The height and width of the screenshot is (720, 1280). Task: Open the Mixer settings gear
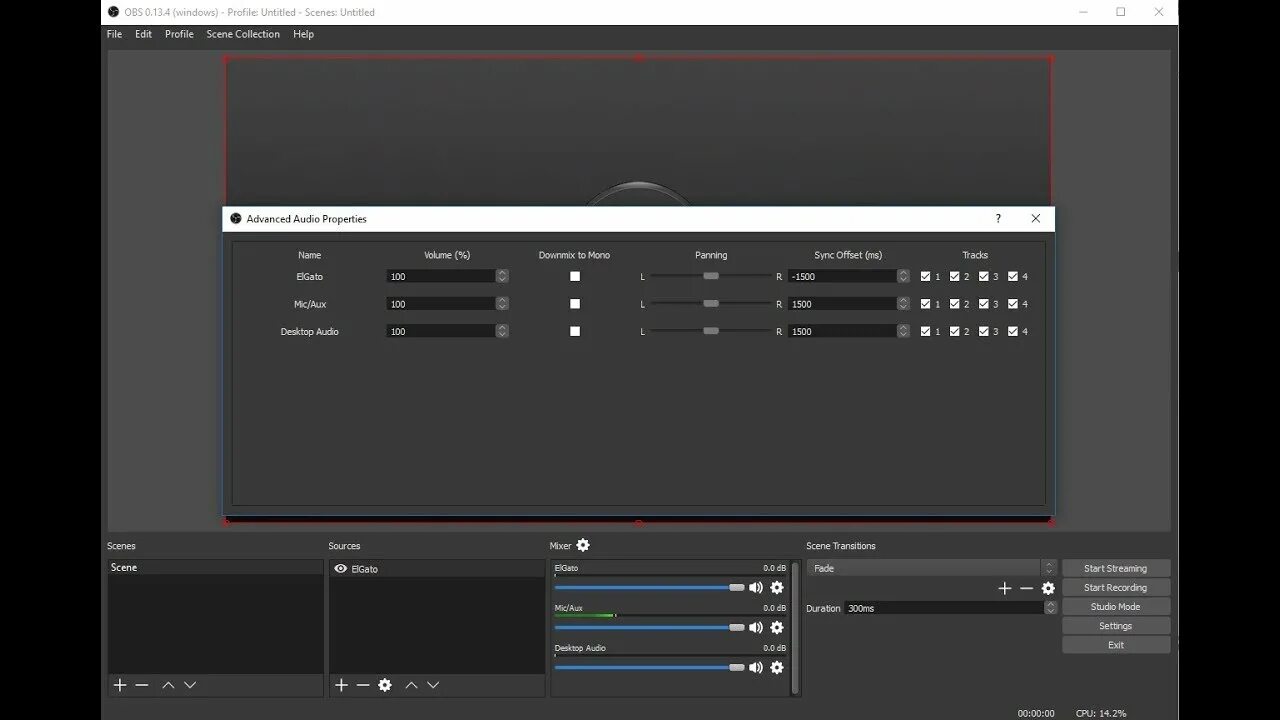click(x=583, y=545)
